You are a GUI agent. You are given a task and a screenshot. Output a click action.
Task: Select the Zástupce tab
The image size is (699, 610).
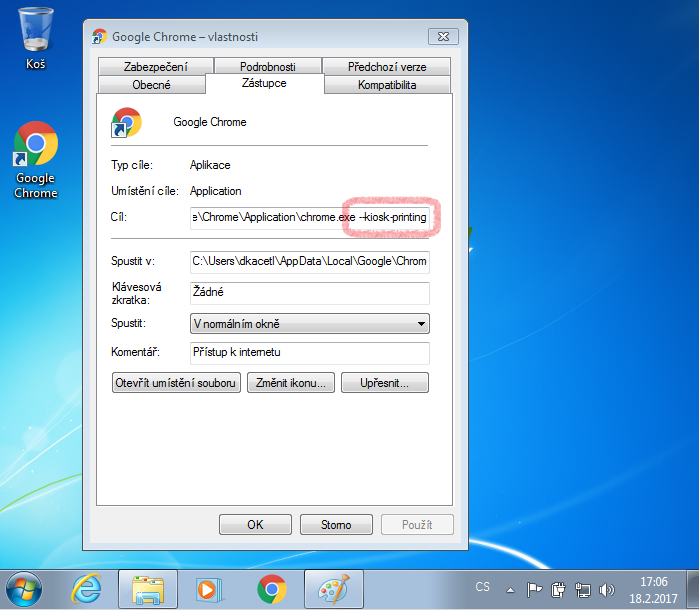pos(264,83)
